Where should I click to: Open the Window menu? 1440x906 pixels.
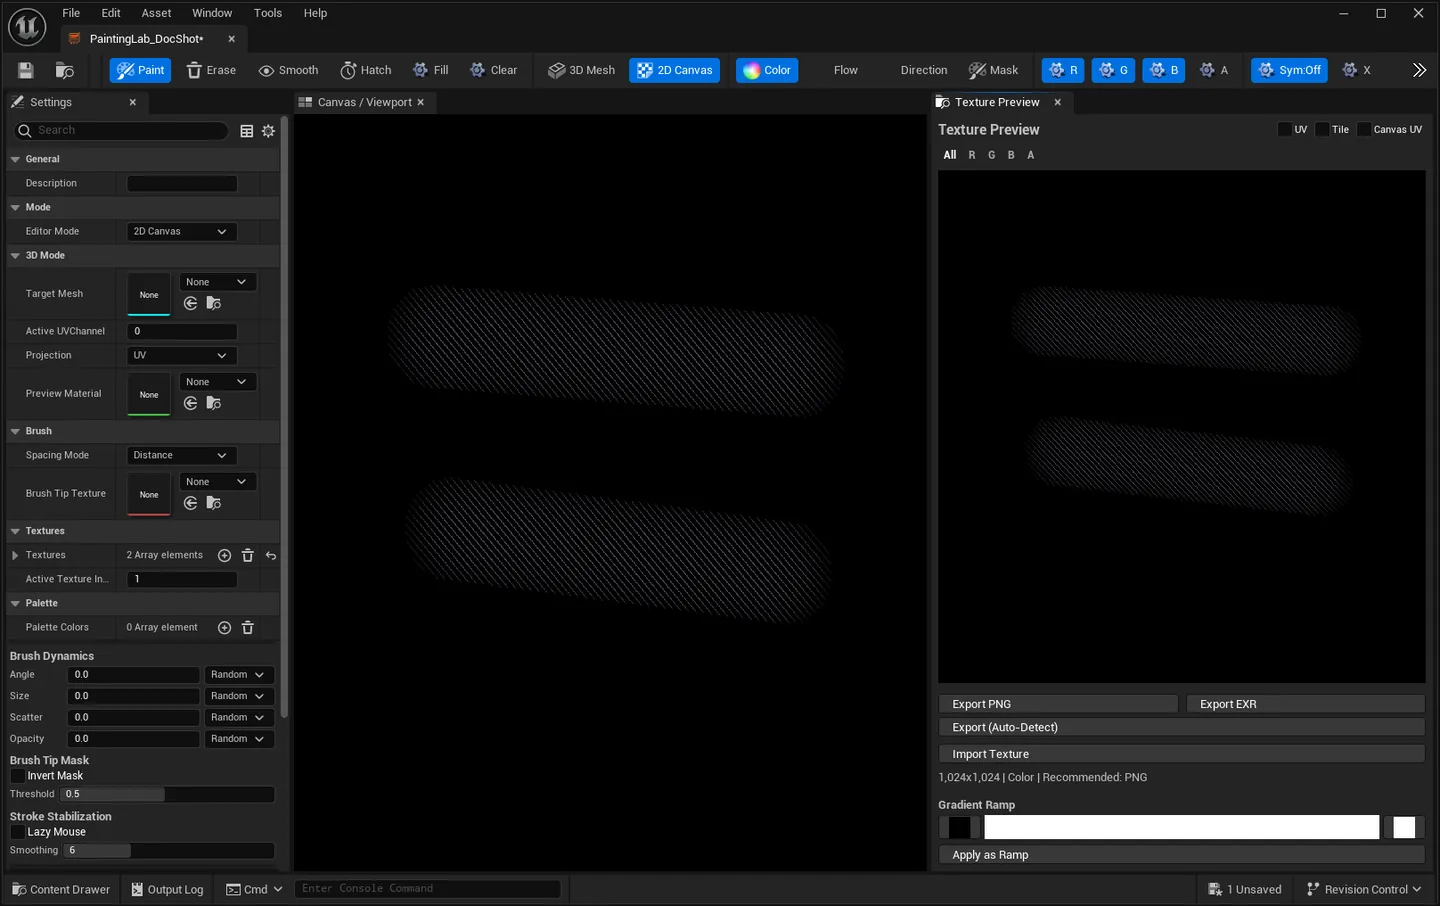pos(212,13)
